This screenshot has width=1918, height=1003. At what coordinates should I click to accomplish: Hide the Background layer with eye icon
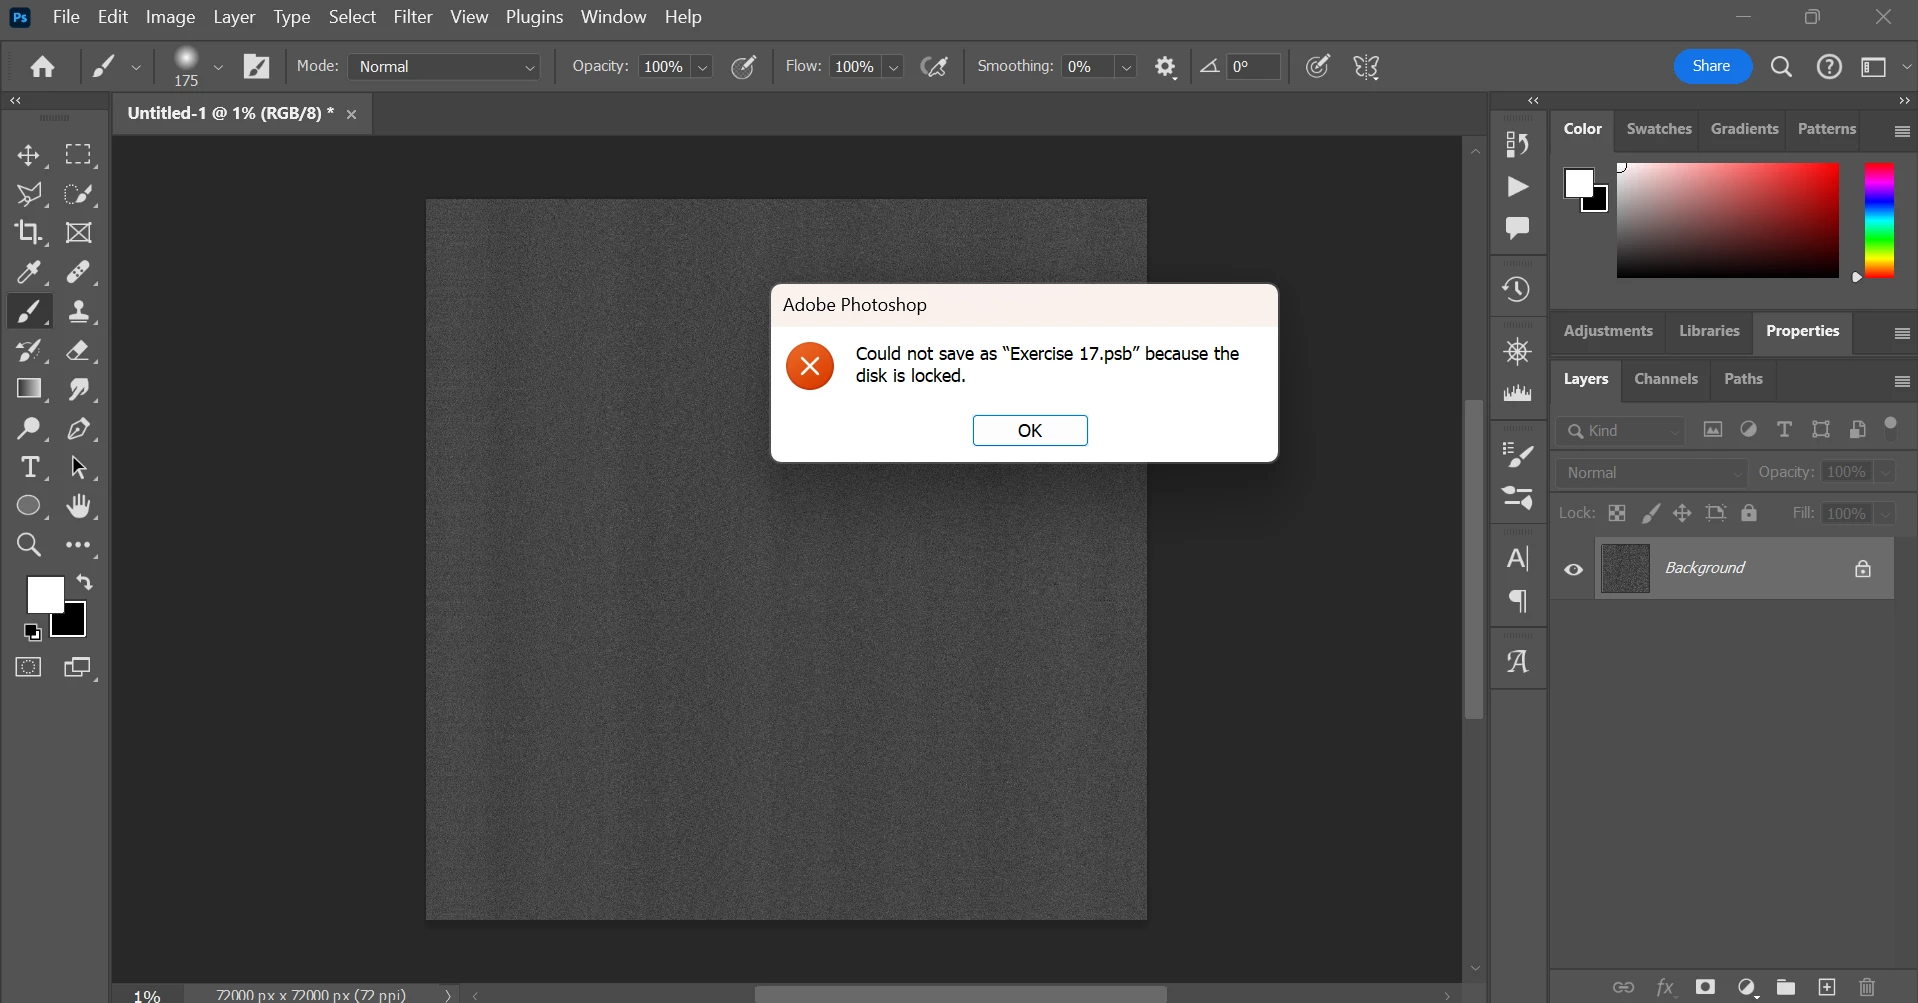(1574, 570)
